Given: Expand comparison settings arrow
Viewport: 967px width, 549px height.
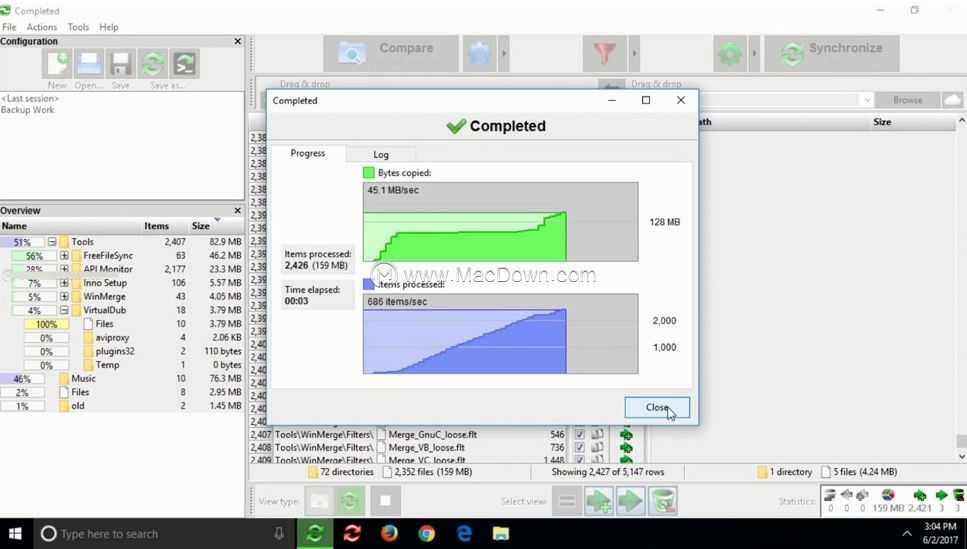Looking at the screenshot, I should pos(504,54).
